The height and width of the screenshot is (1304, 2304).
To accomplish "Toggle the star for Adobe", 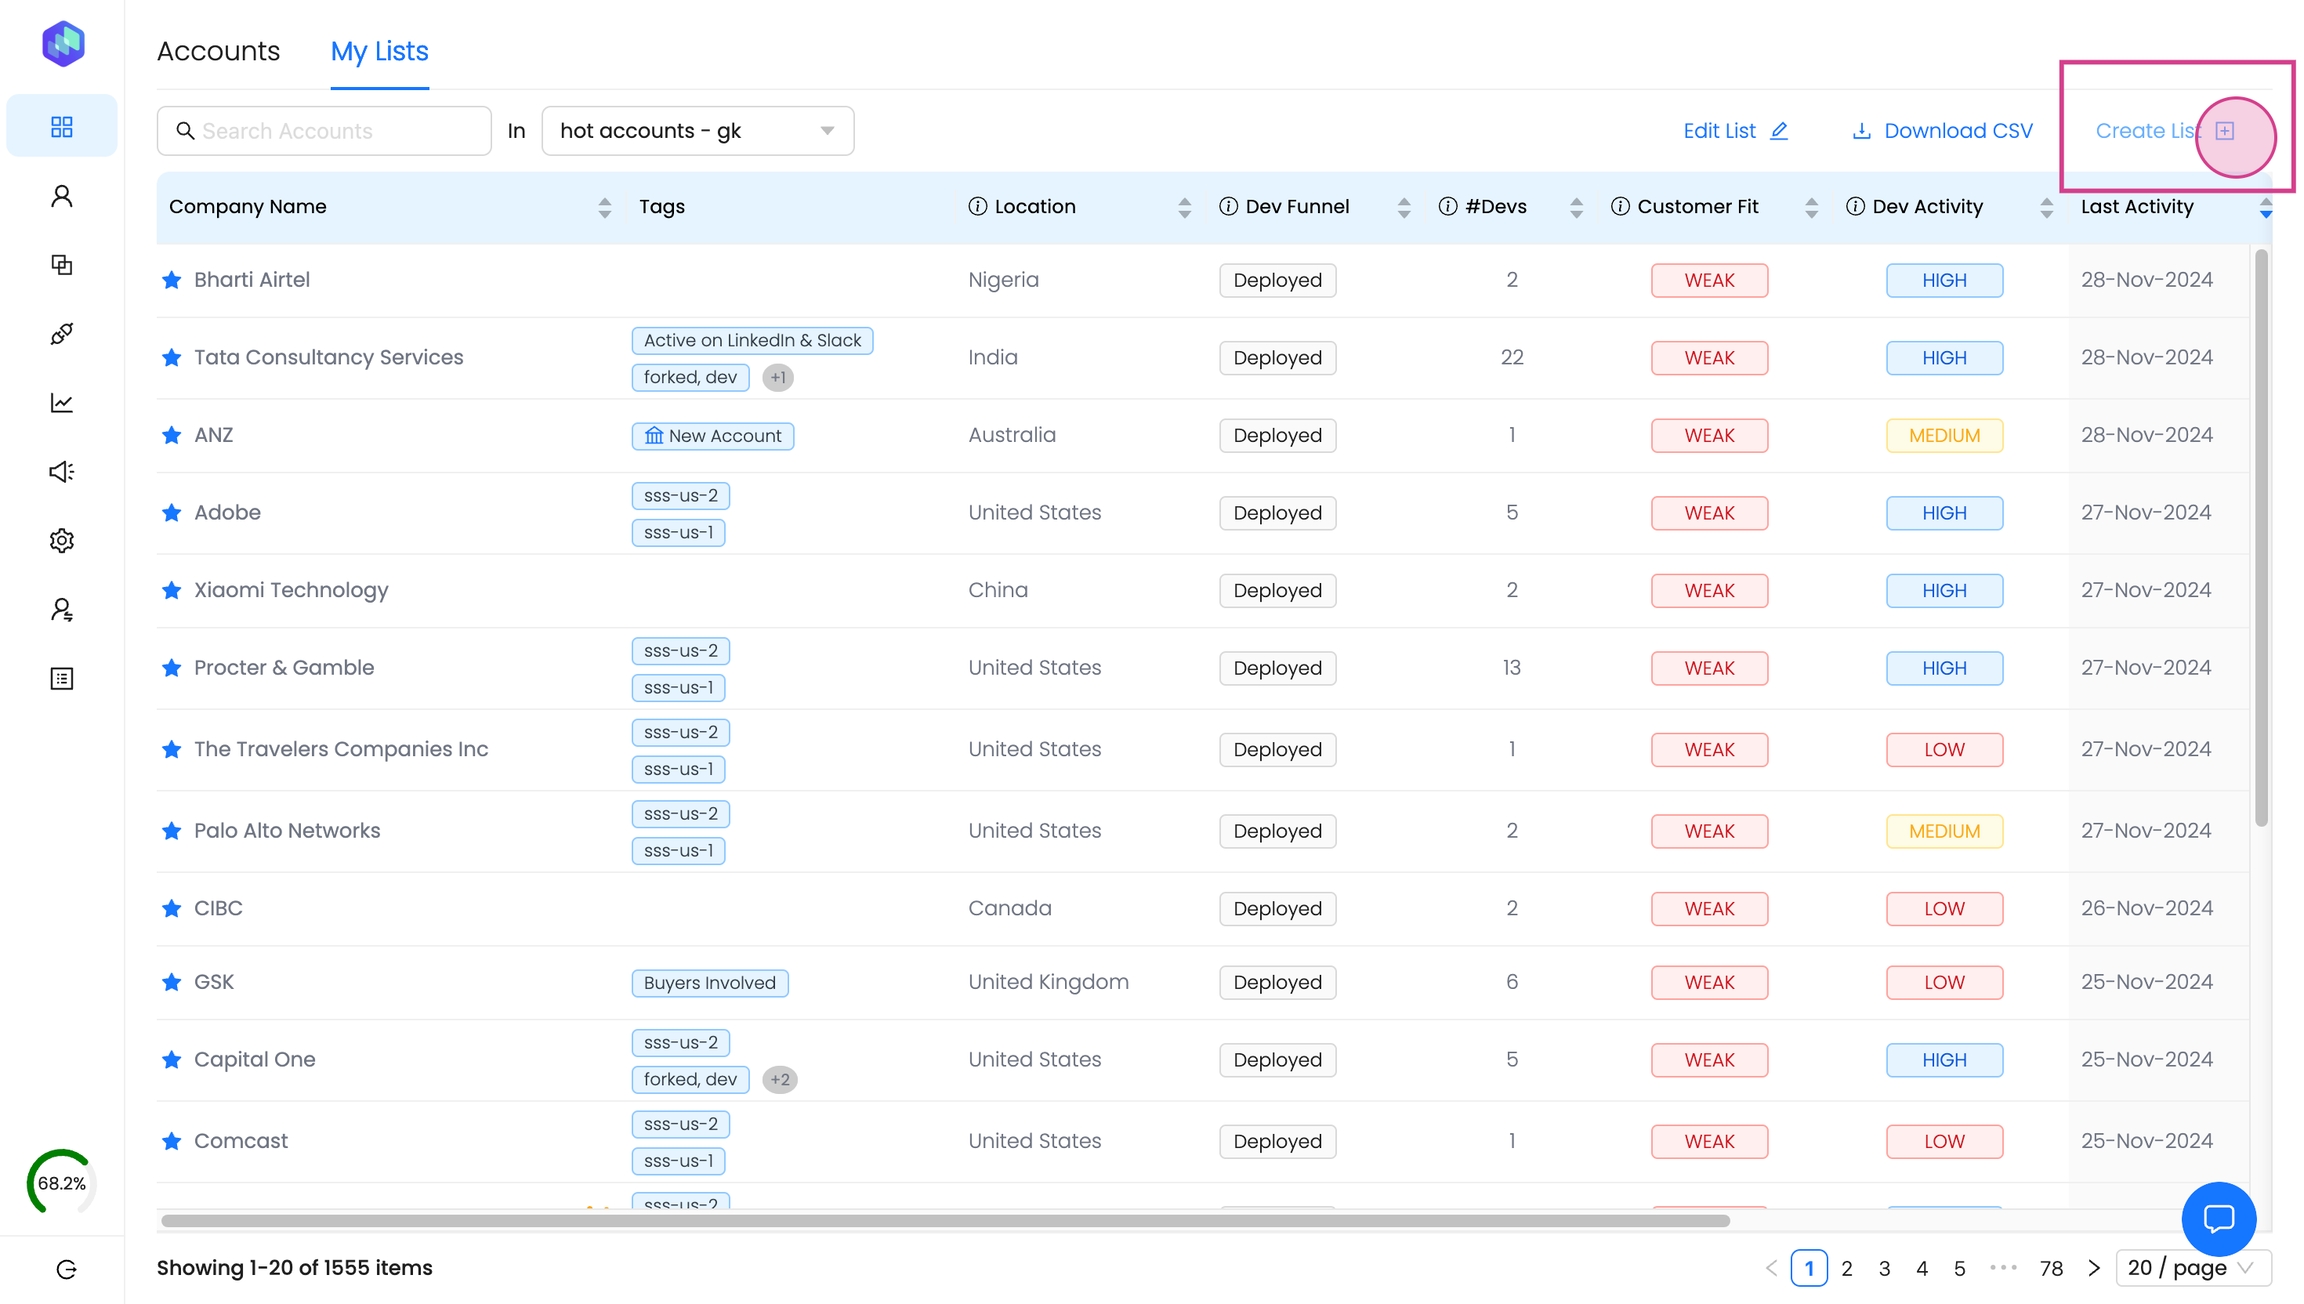I will click(172, 513).
